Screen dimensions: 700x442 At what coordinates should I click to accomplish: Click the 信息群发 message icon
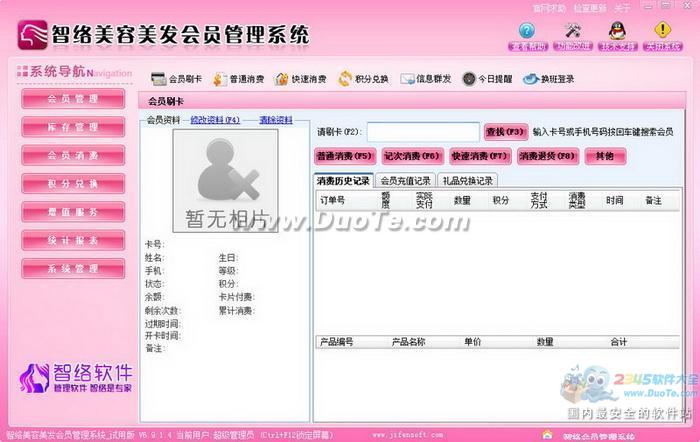[x=408, y=79]
